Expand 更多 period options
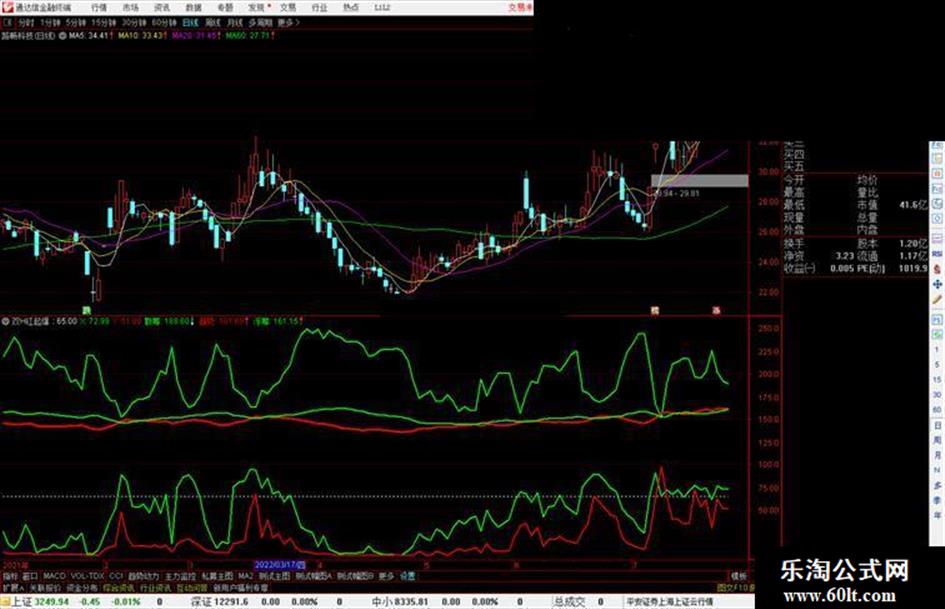 287,22
